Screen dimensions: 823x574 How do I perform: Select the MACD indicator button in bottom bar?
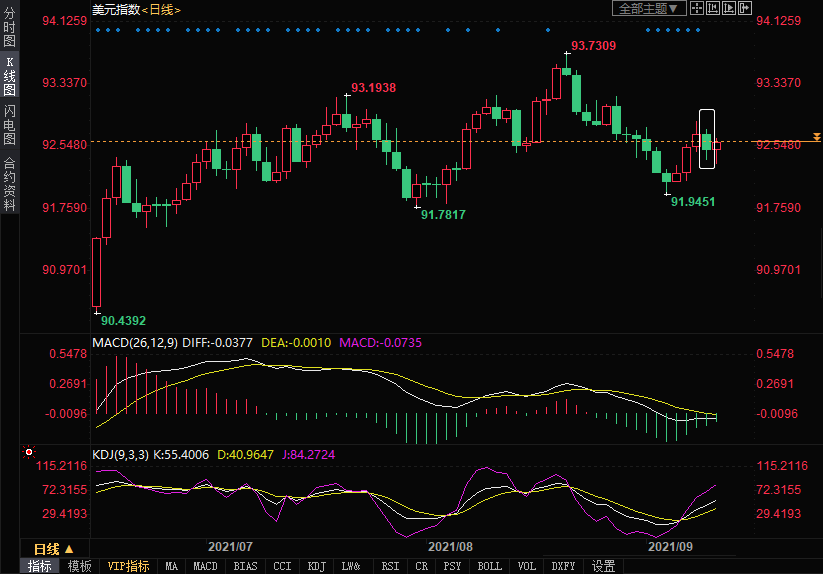coord(205,566)
